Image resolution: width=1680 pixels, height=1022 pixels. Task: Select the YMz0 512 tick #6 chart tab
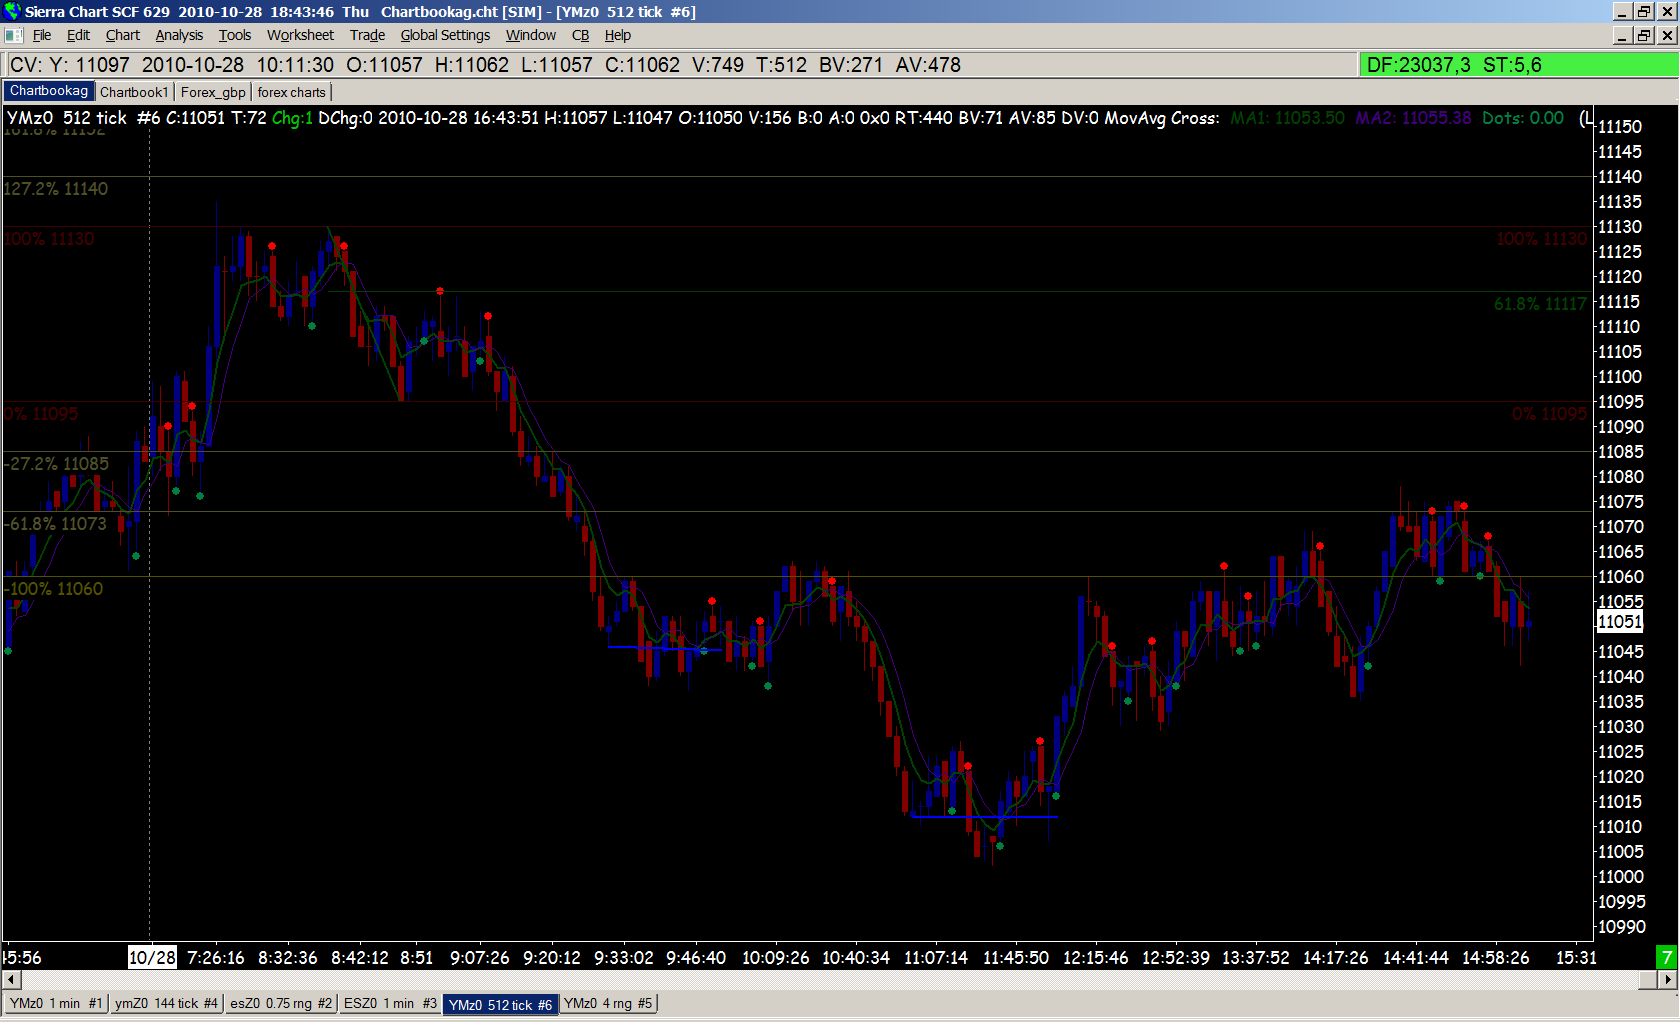click(x=500, y=1004)
